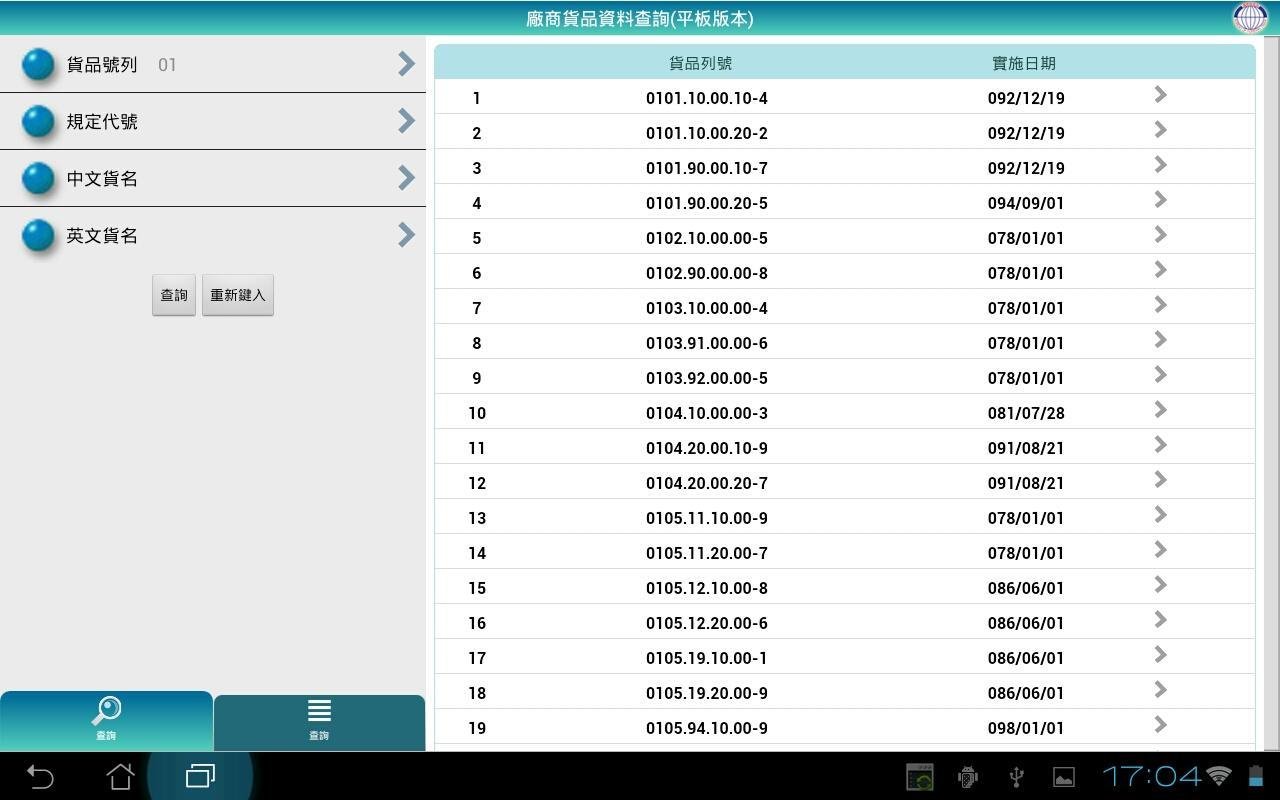1280x800 pixels.
Task: Click the blue ball icon beside 中文貨名
Action: coord(38,178)
